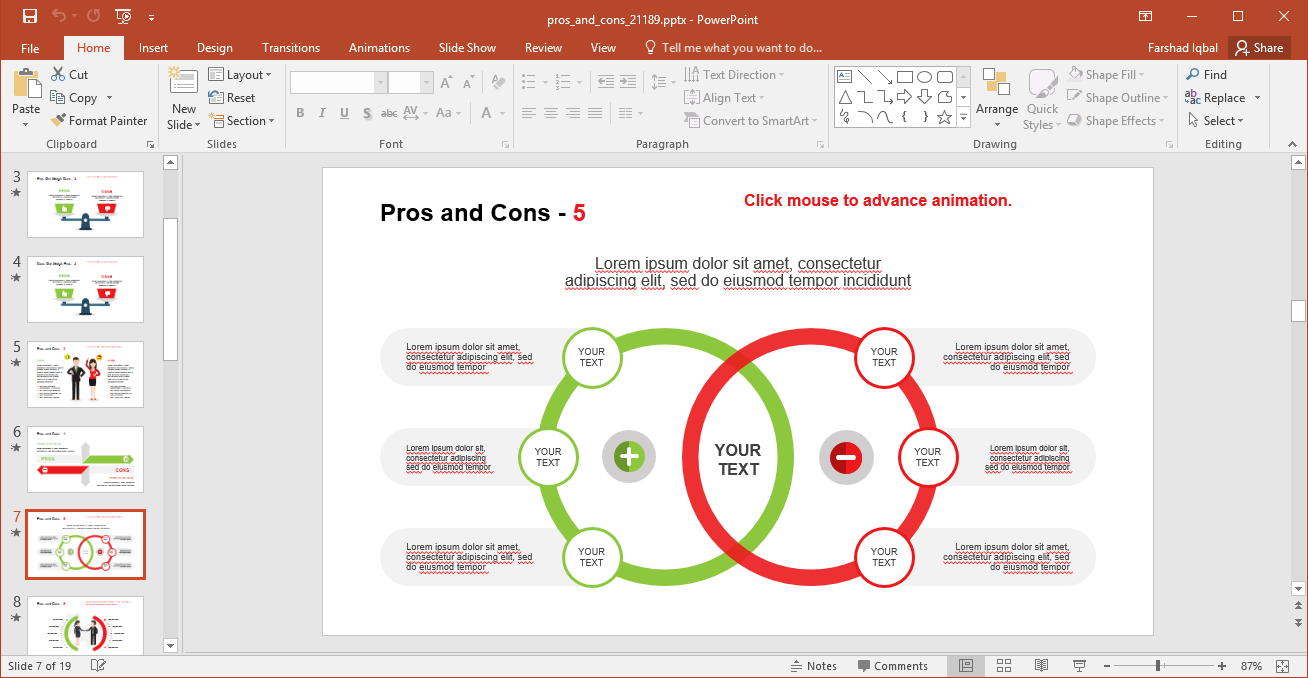Open Reading View from status bar
The height and width of the screenshot is (678, 1308).
(x=1041, y=666)
